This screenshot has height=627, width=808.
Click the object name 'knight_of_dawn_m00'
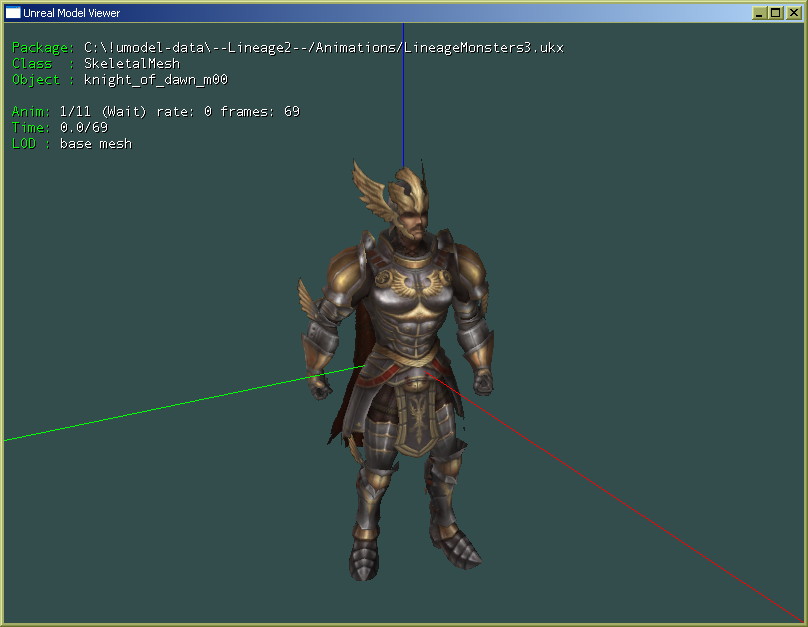click(x=156, y=79)
